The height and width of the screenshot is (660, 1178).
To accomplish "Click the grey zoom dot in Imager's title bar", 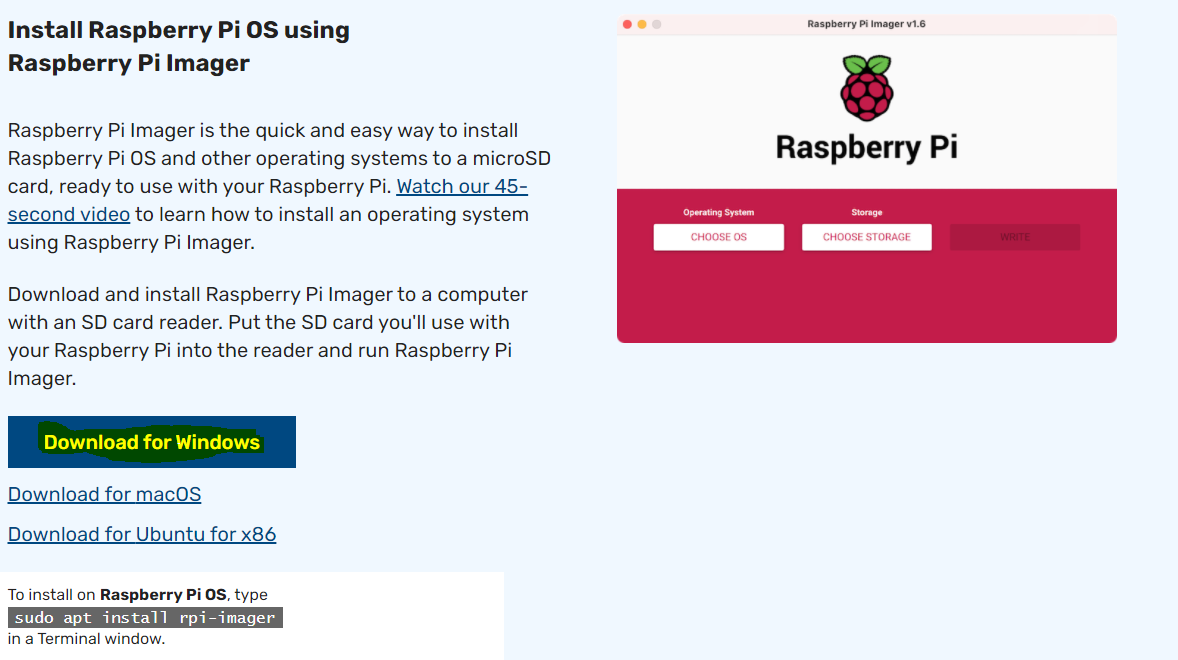I will (657, 24).
